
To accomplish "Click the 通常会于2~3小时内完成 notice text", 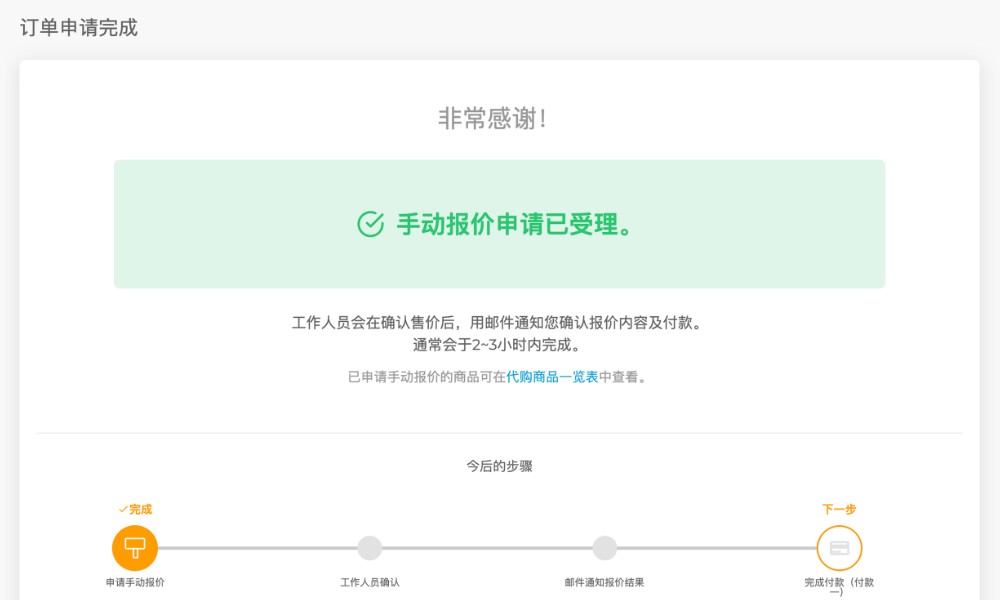I will coord(499,345).
